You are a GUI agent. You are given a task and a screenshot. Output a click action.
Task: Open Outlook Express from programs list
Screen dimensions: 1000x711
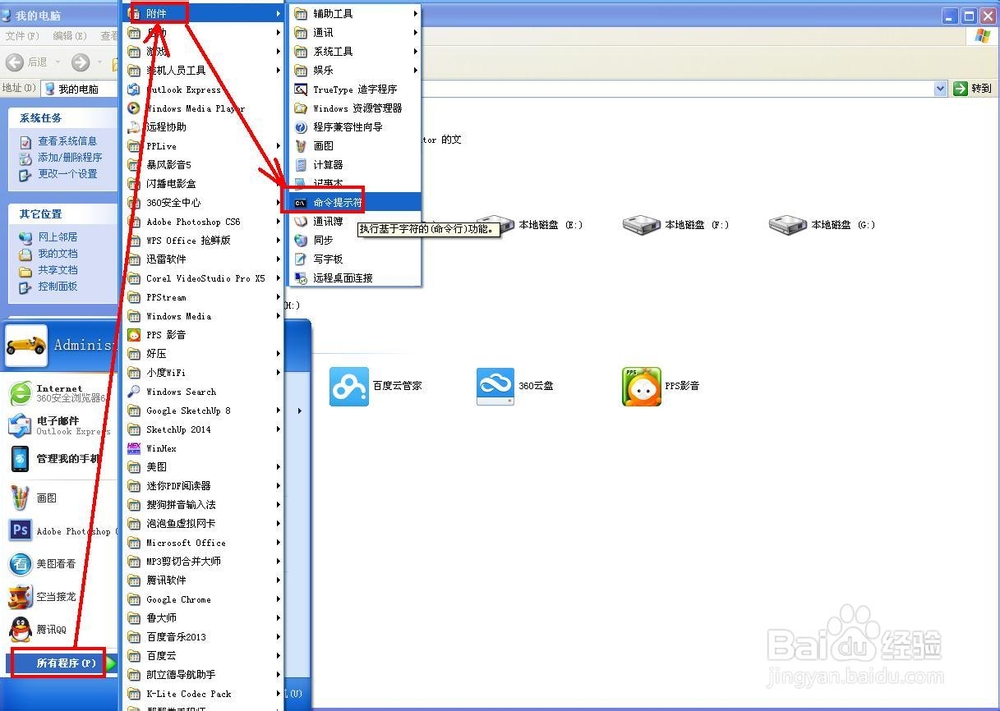pyautogui.click(x=204, y=89)
